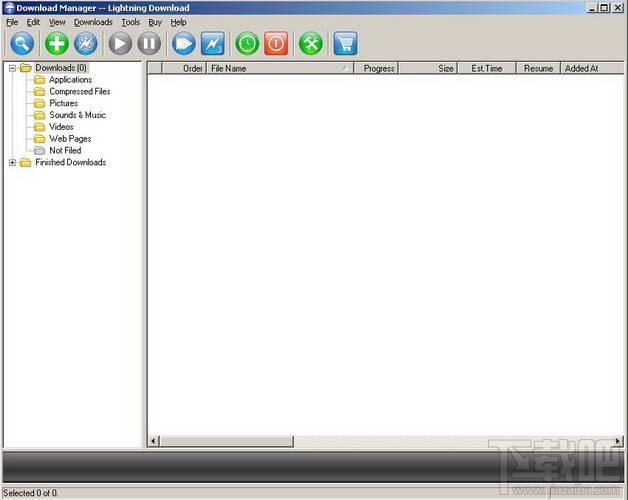Select Compressed Files category
This screenshot has height=500, width=628.
80,91
